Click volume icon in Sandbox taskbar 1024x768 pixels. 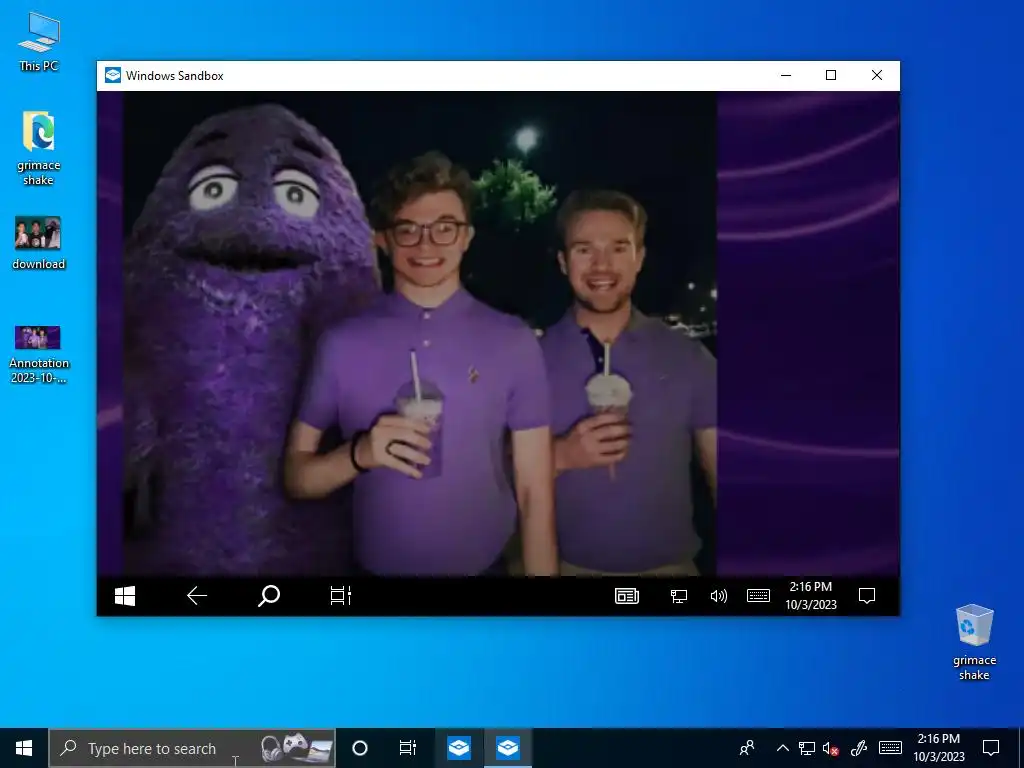tap(718, 596)
